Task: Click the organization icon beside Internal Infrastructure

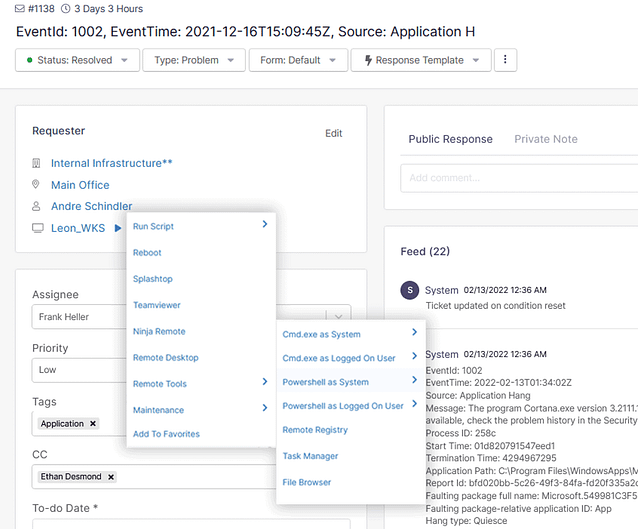Action: (x=37, y=163)
